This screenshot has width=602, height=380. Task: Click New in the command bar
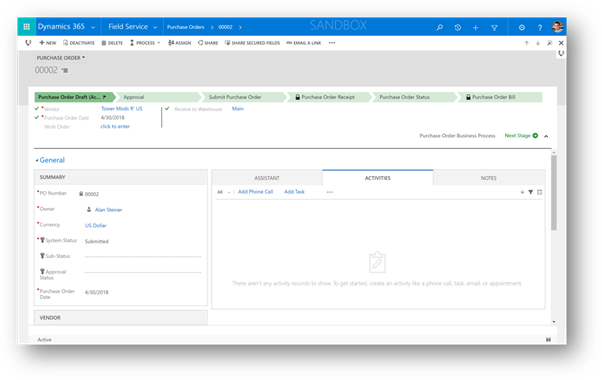[x=48, y=43]
